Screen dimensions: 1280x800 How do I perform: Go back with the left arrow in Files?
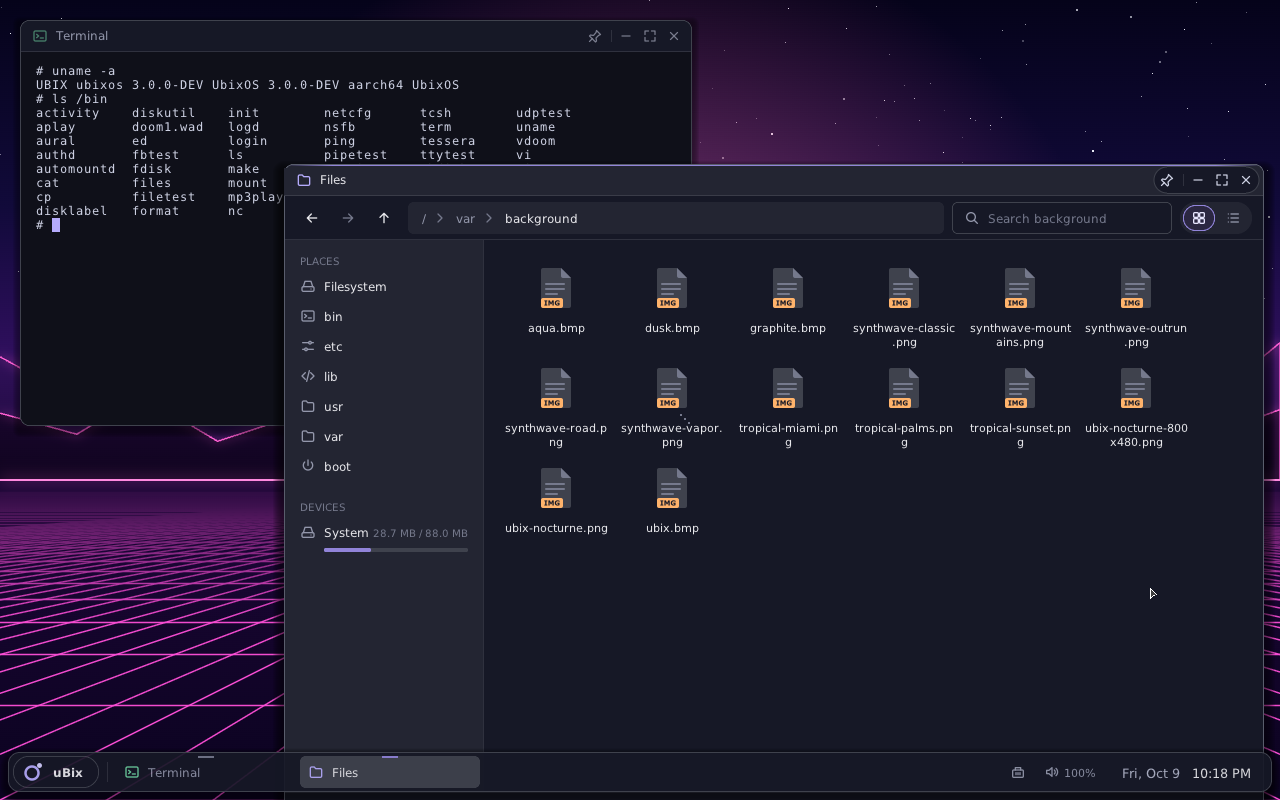[312, 218]
